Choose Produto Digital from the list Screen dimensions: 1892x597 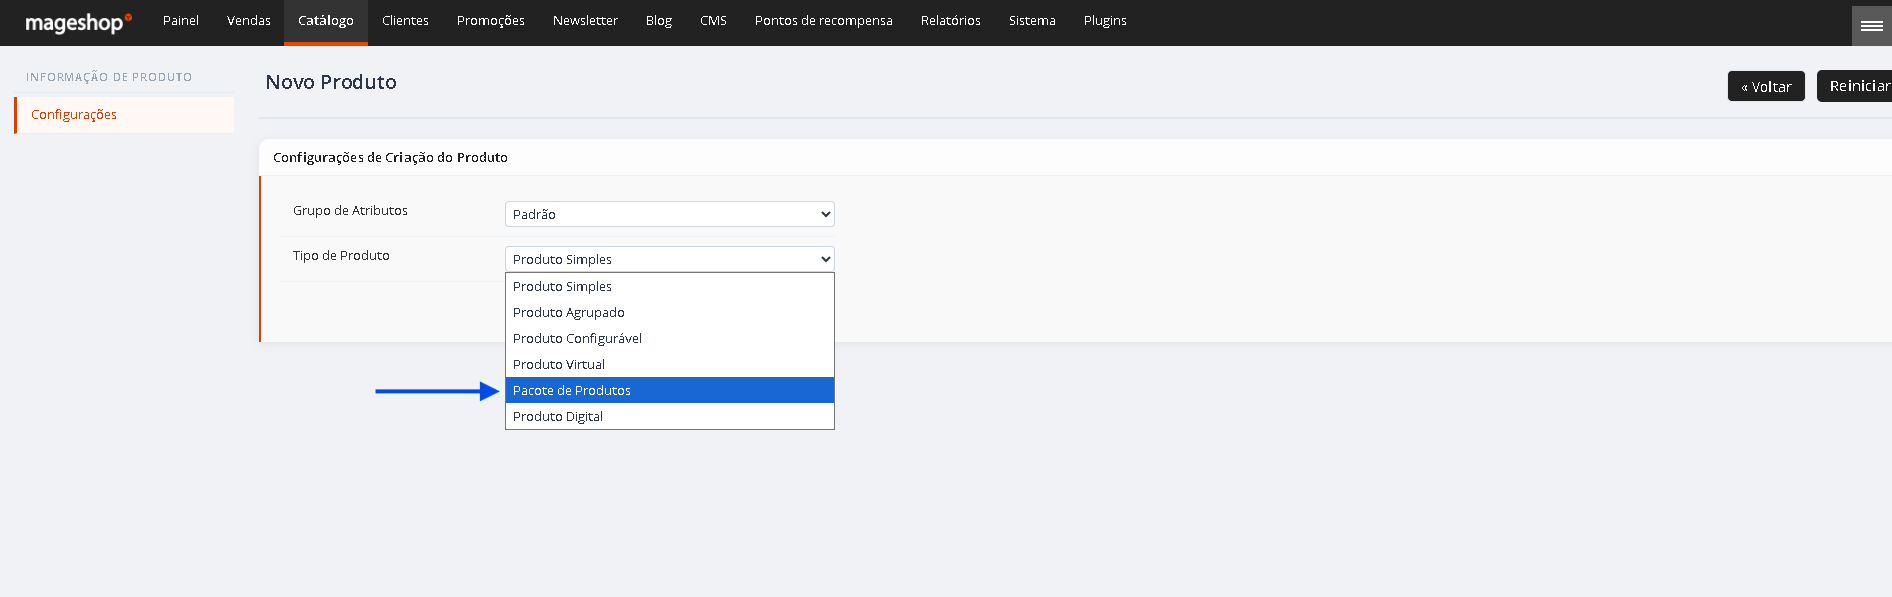[x=669, y=416]
